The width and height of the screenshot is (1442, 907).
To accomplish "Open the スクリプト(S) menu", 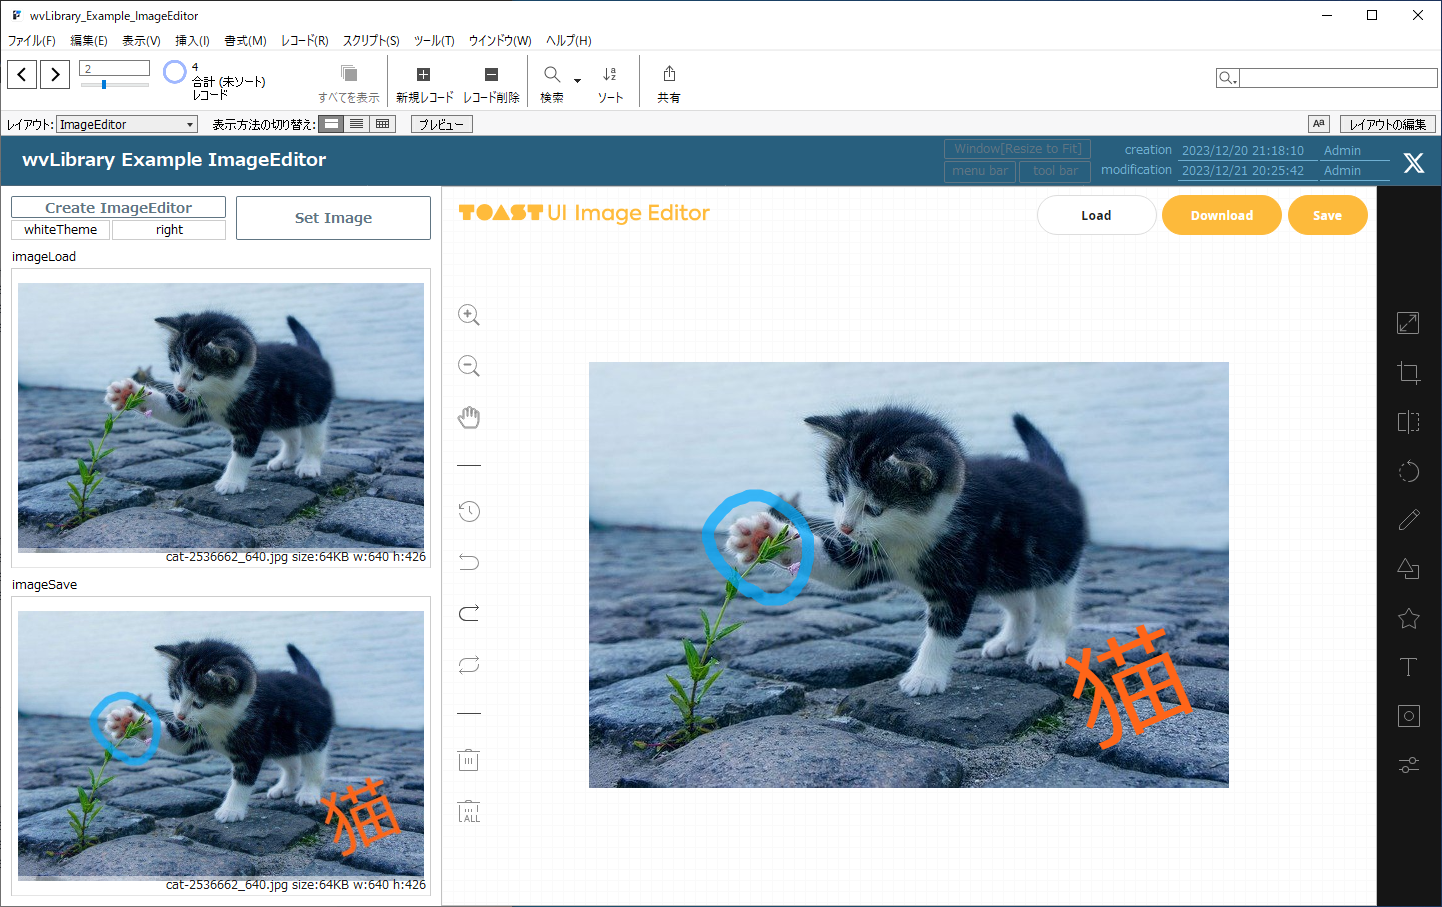I will coord(371,41).
